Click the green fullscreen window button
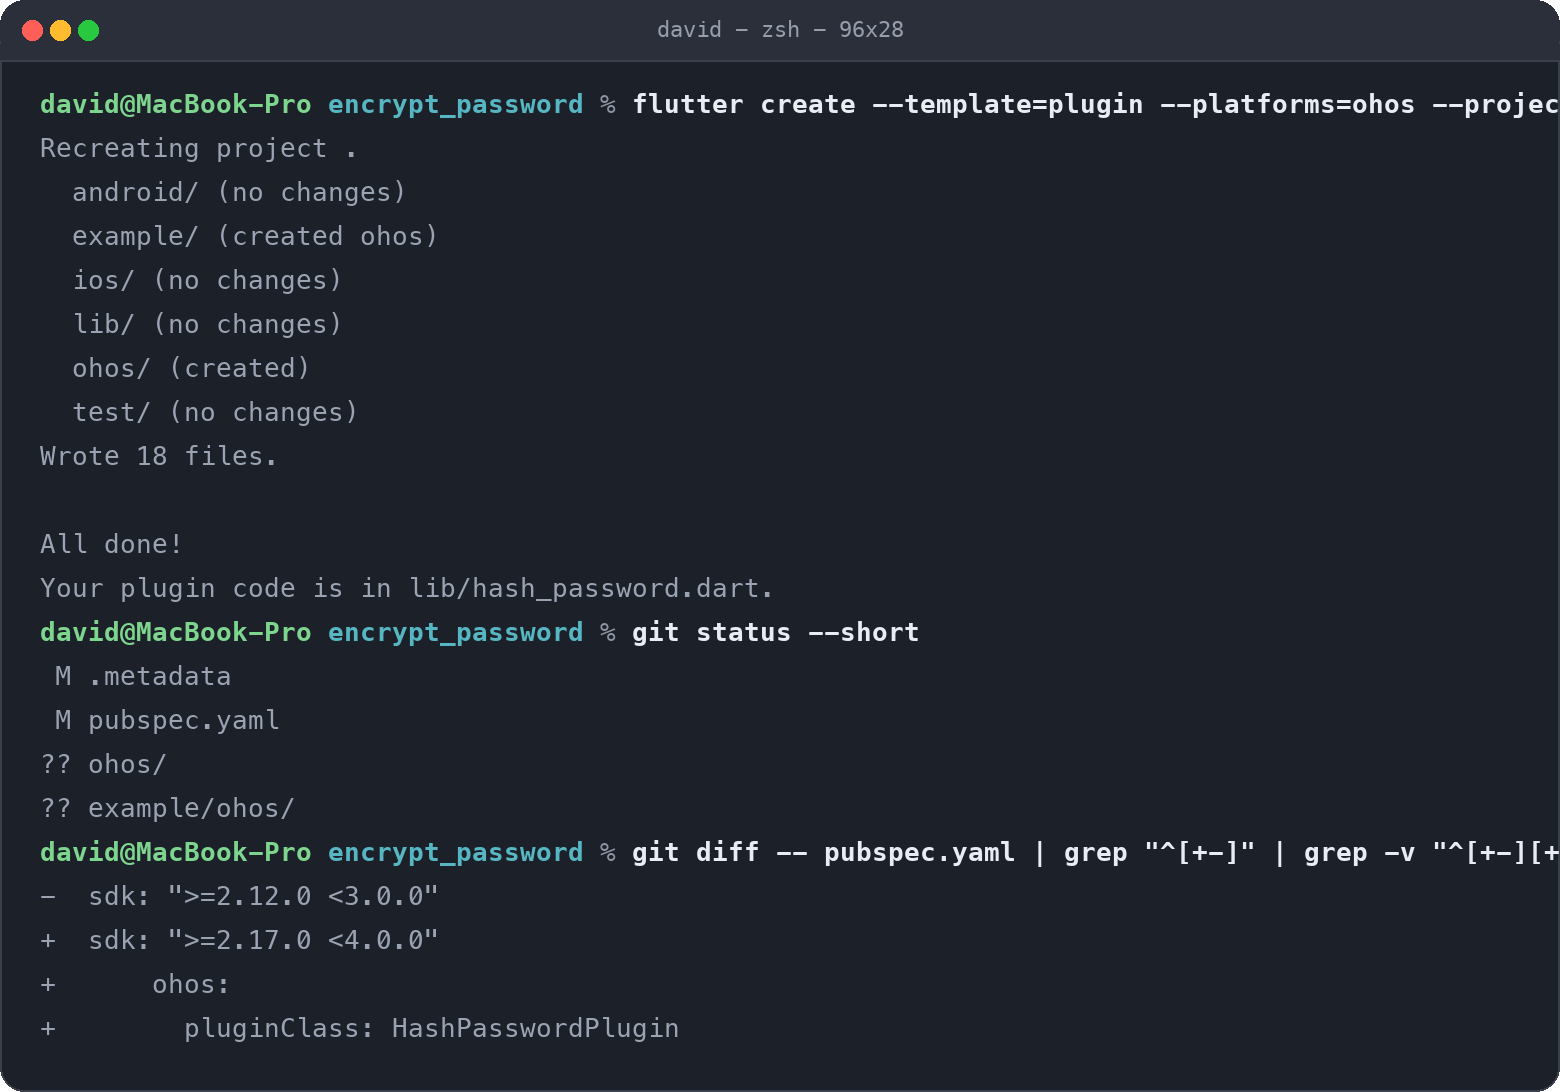This screenshot has height=1092, width=1560. click(x=88, y=30)
